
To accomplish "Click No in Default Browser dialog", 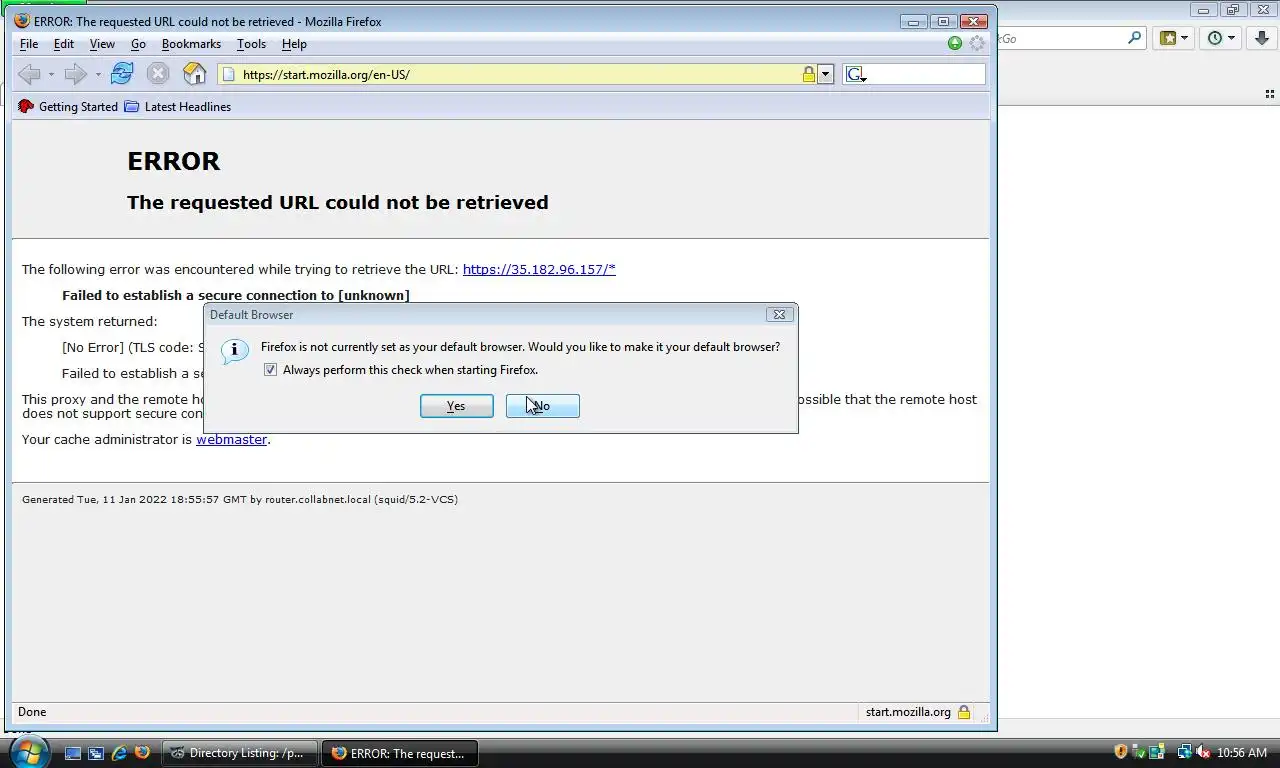I will 542,406.
